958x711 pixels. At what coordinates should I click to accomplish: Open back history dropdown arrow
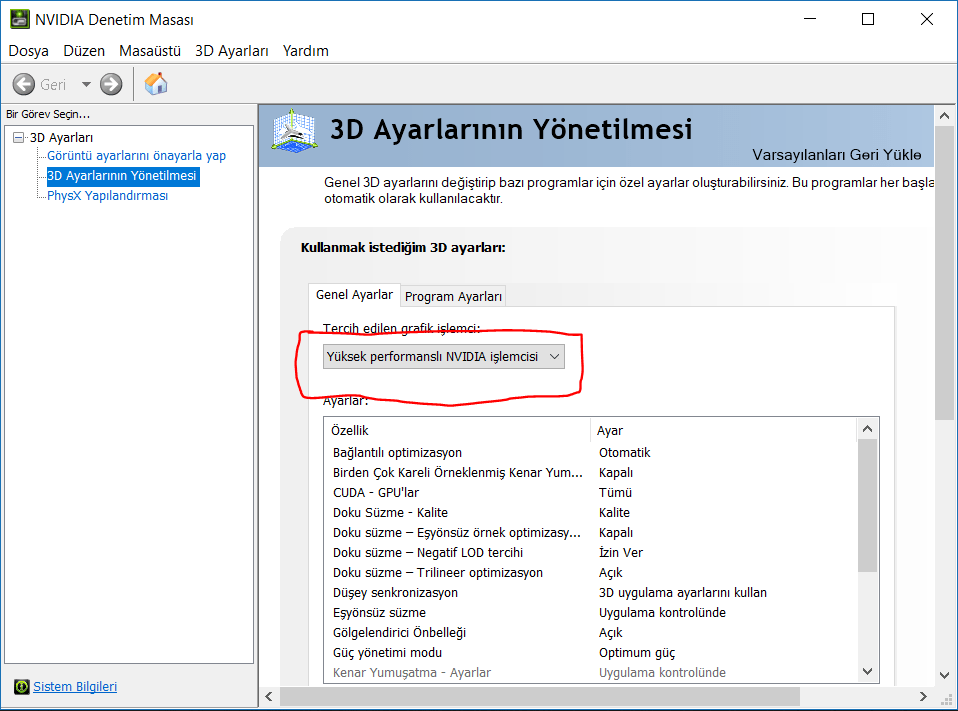coord(86,84)
